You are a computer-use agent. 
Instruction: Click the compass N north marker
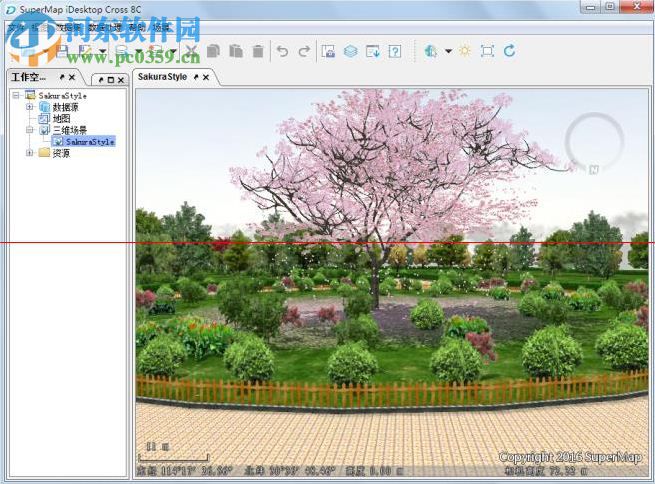point(594,170)
